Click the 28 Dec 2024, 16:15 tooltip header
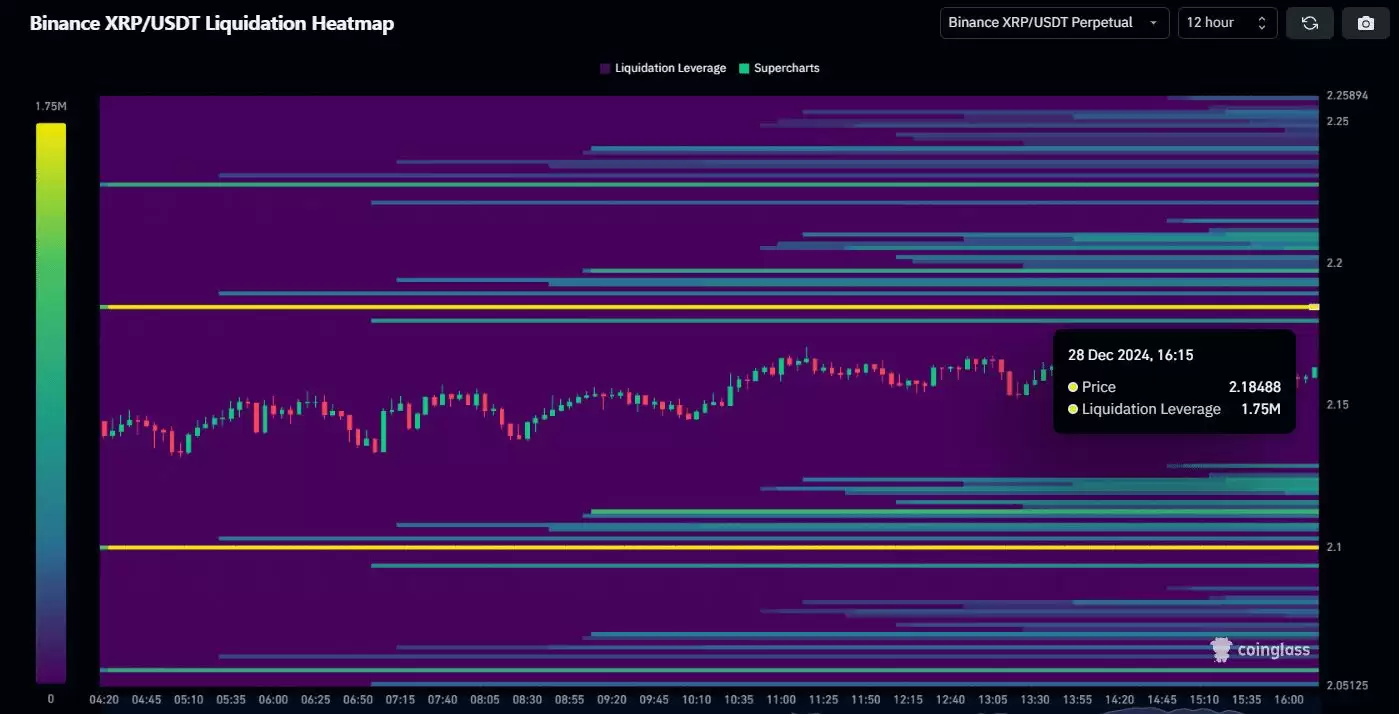 coord(1130,355)
